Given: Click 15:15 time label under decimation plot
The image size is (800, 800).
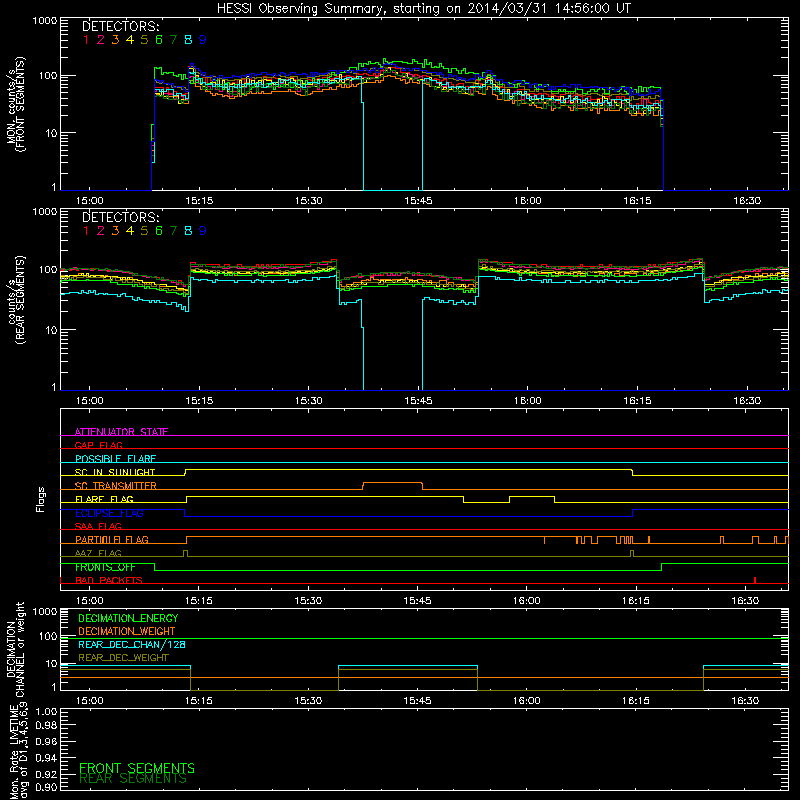Looking at the screenshot, I should [198, 701].
